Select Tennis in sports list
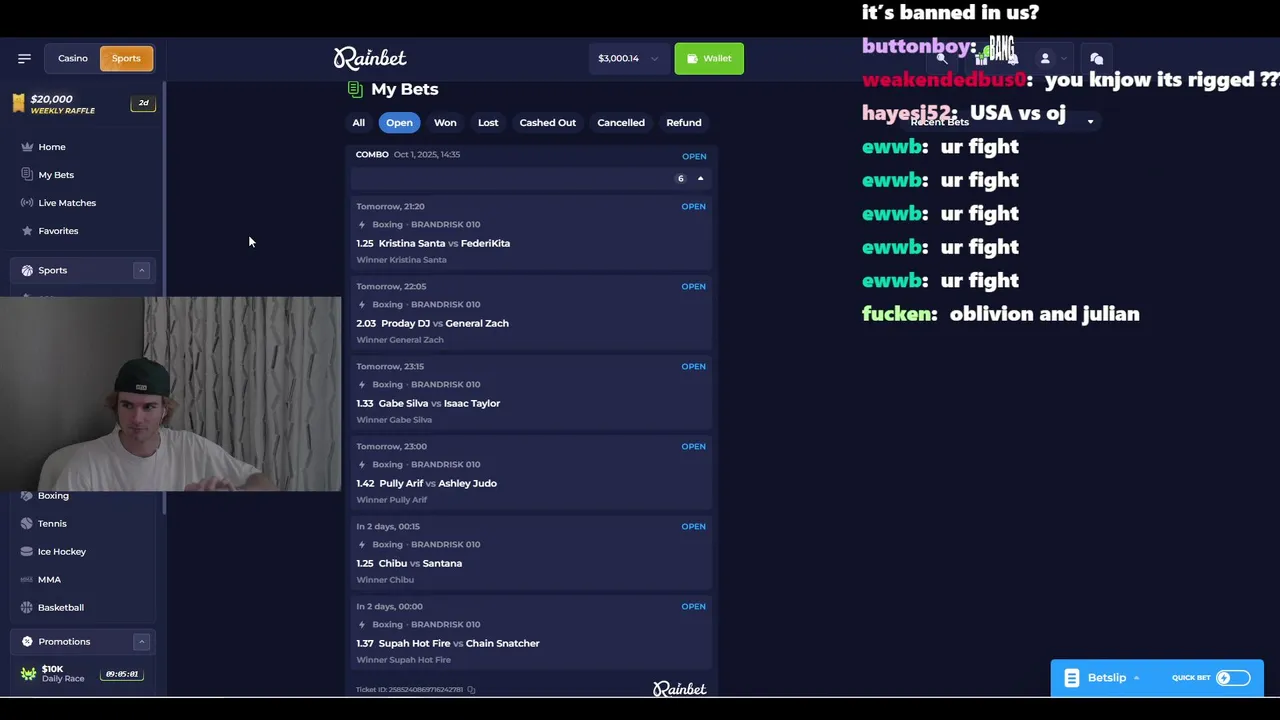1280x720 pixels. coord(52,524)
